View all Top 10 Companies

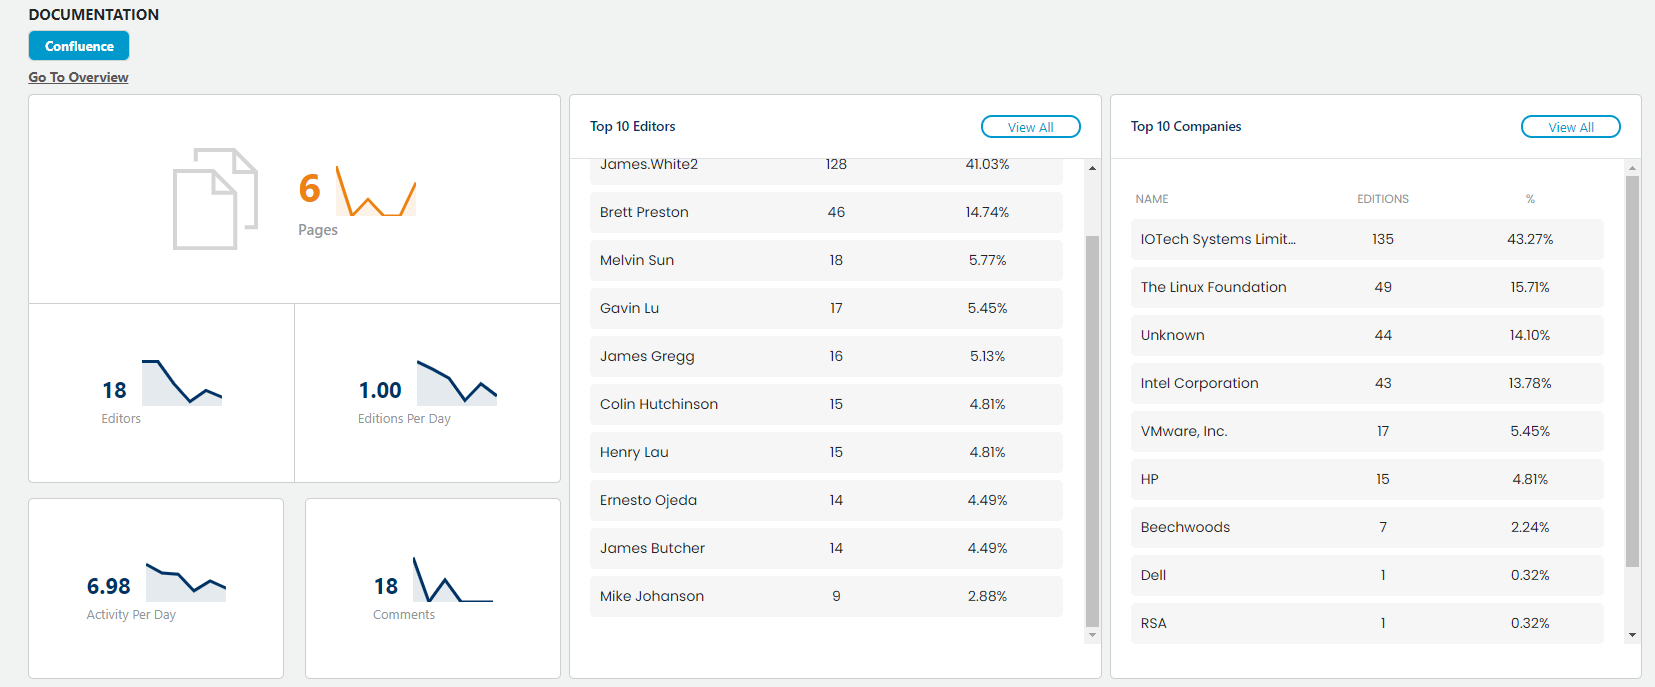[1570, 127]
